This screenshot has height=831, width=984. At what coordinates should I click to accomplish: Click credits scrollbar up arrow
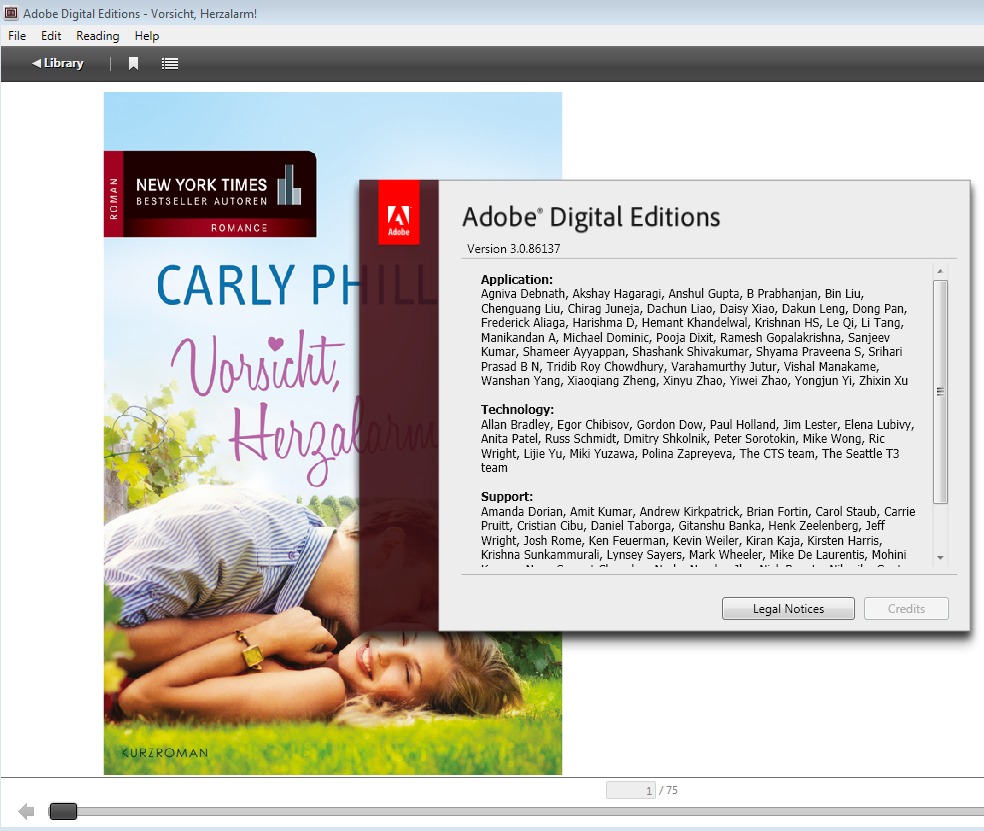(940, 271)
